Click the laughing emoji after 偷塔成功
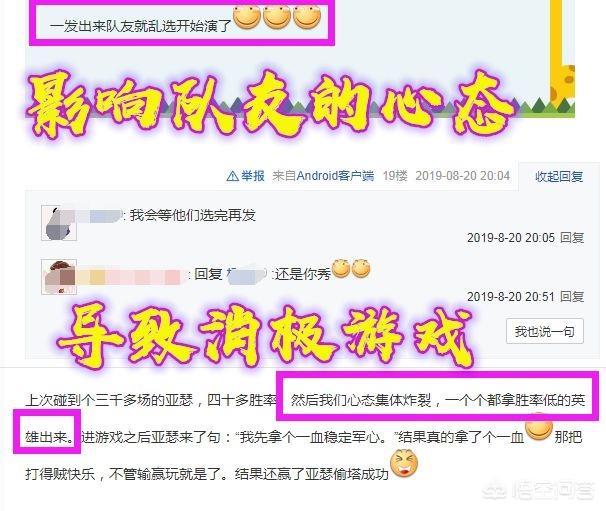This screenshot has height=511, width=606. pos(404,463)
